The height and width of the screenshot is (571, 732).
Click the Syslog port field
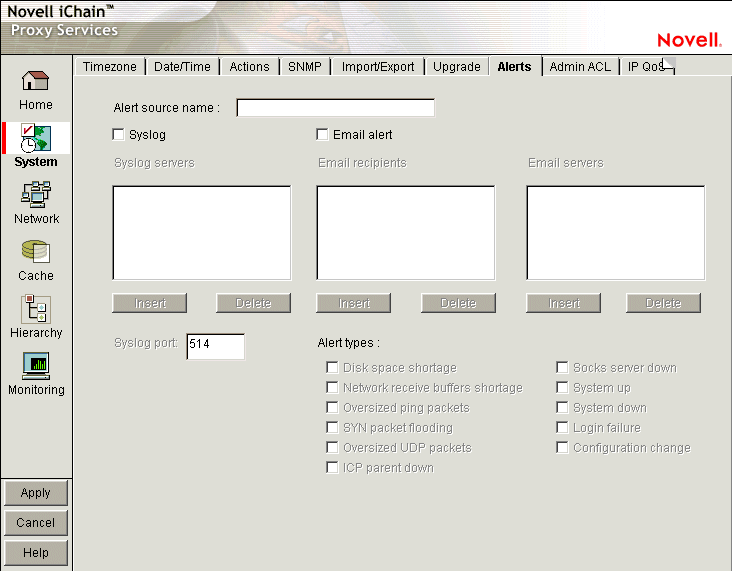point(215,346)
